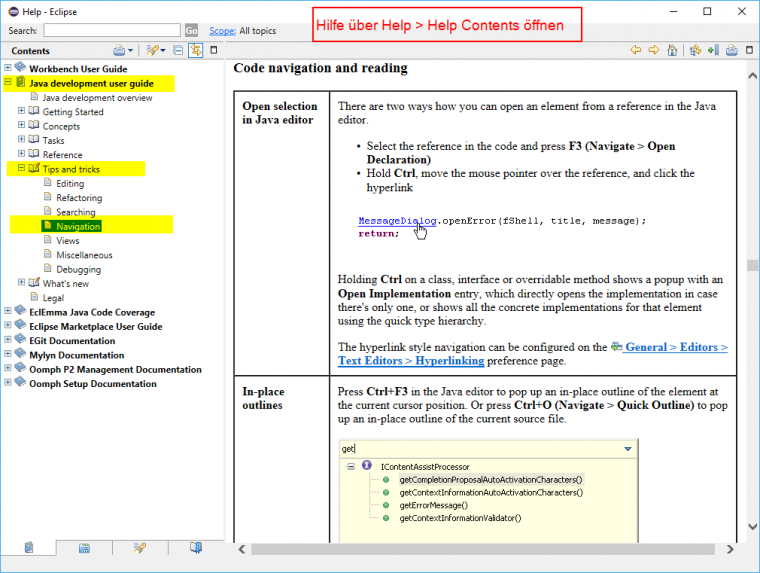The width and height of the screenshot is (760, 573).
Task: Click the Workbench User Guide book icon
Action: 20,67
